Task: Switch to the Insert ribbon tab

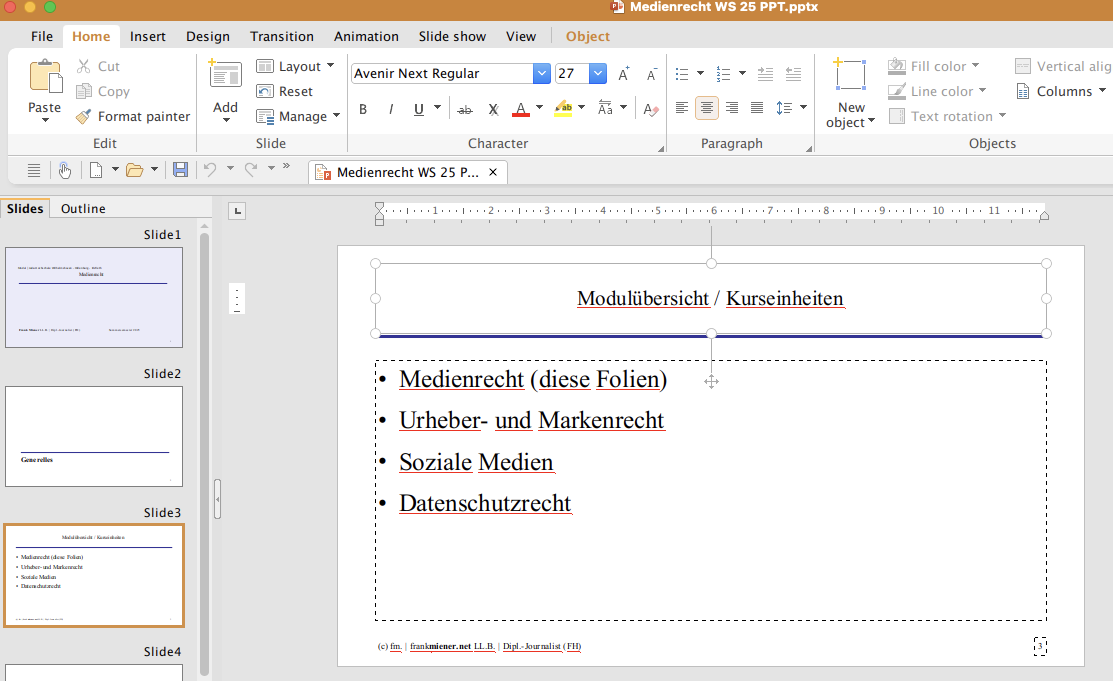Action: [x=148, y=36]
